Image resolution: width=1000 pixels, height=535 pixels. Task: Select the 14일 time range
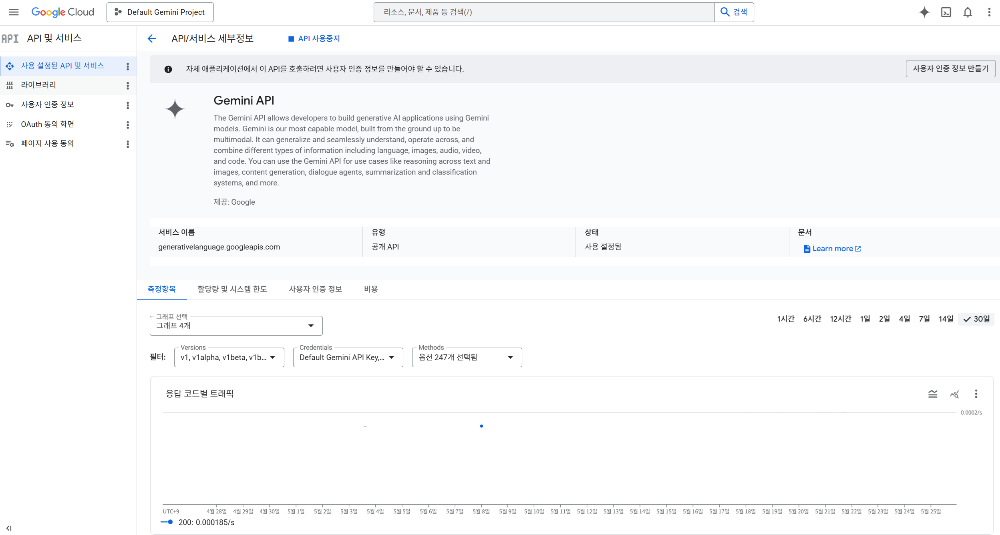tap(946, 319)
